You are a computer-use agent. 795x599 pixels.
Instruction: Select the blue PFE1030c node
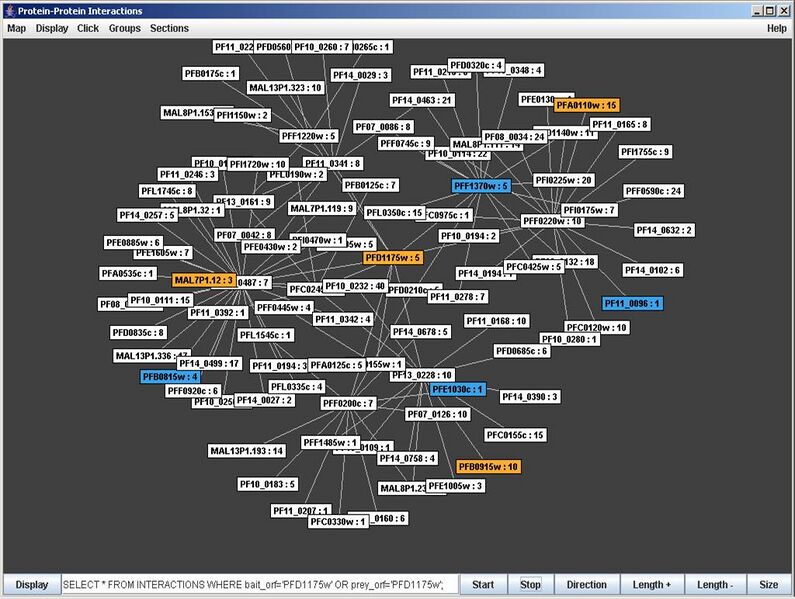(457, 390)
